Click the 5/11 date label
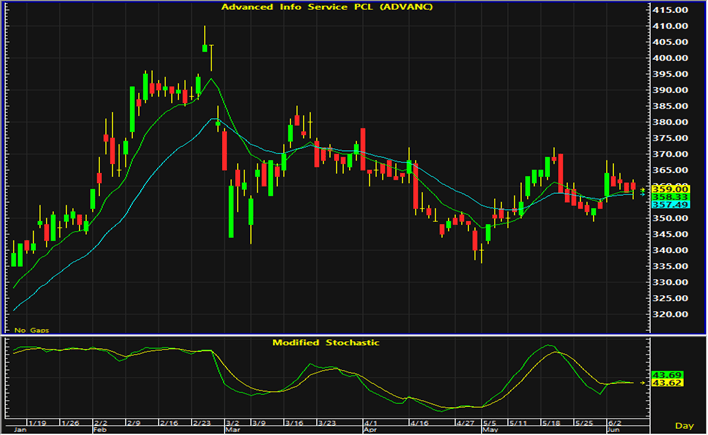This screenshot has height=435, width=708. pyautogui.click(x=518, y=423)
